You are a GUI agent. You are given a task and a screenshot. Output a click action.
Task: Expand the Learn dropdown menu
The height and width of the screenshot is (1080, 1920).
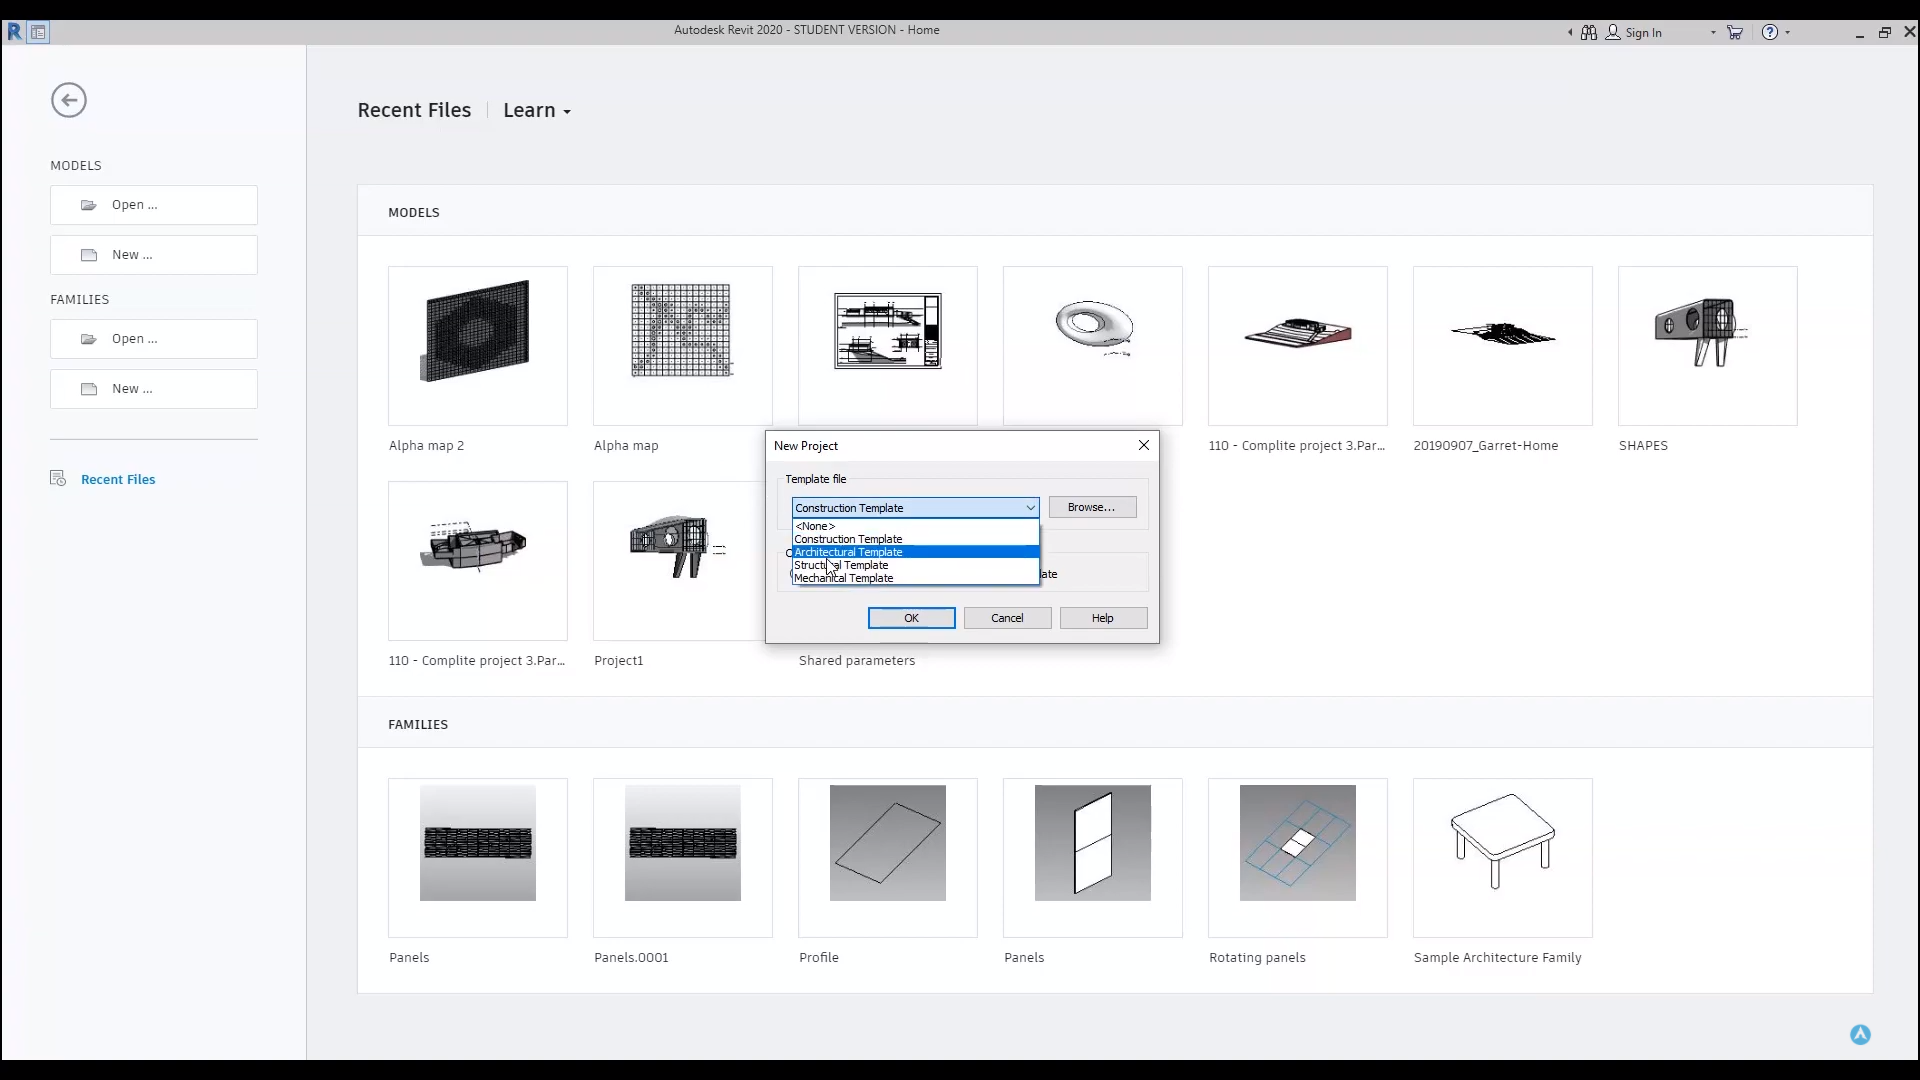pyautogui.click(x=537, y=111)
